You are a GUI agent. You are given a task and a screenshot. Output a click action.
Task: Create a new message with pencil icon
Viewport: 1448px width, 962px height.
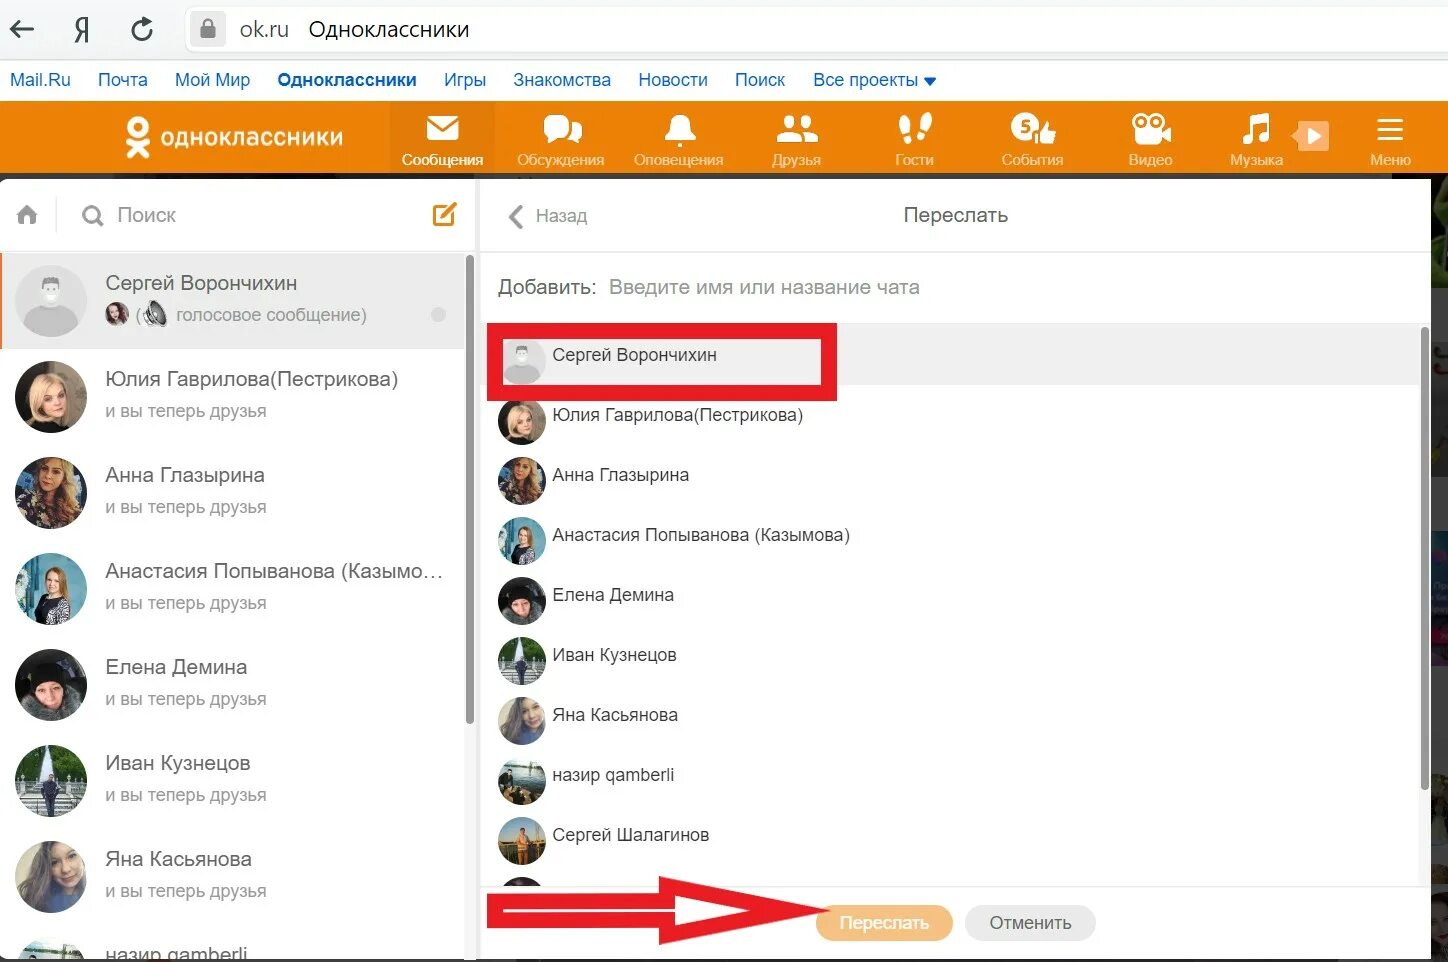[444, 214]
